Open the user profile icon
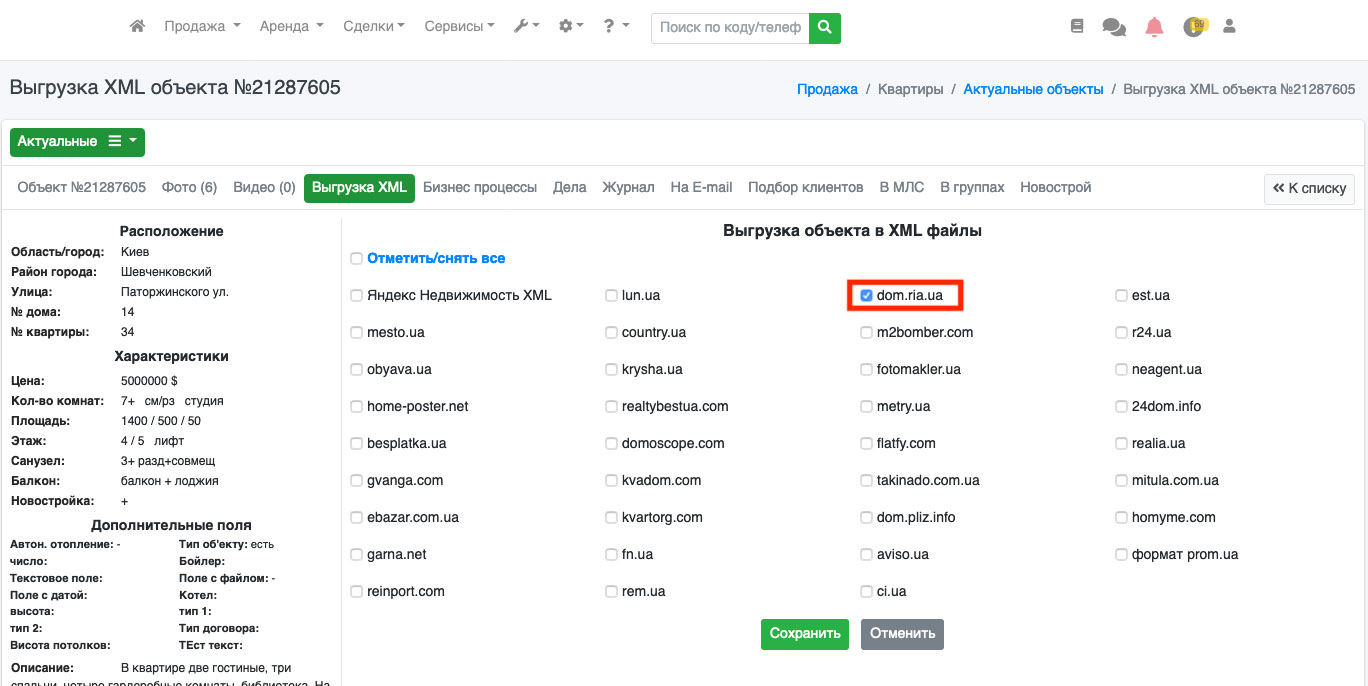Screen dimensions: 1368x686 click(x=1230, y=27)
